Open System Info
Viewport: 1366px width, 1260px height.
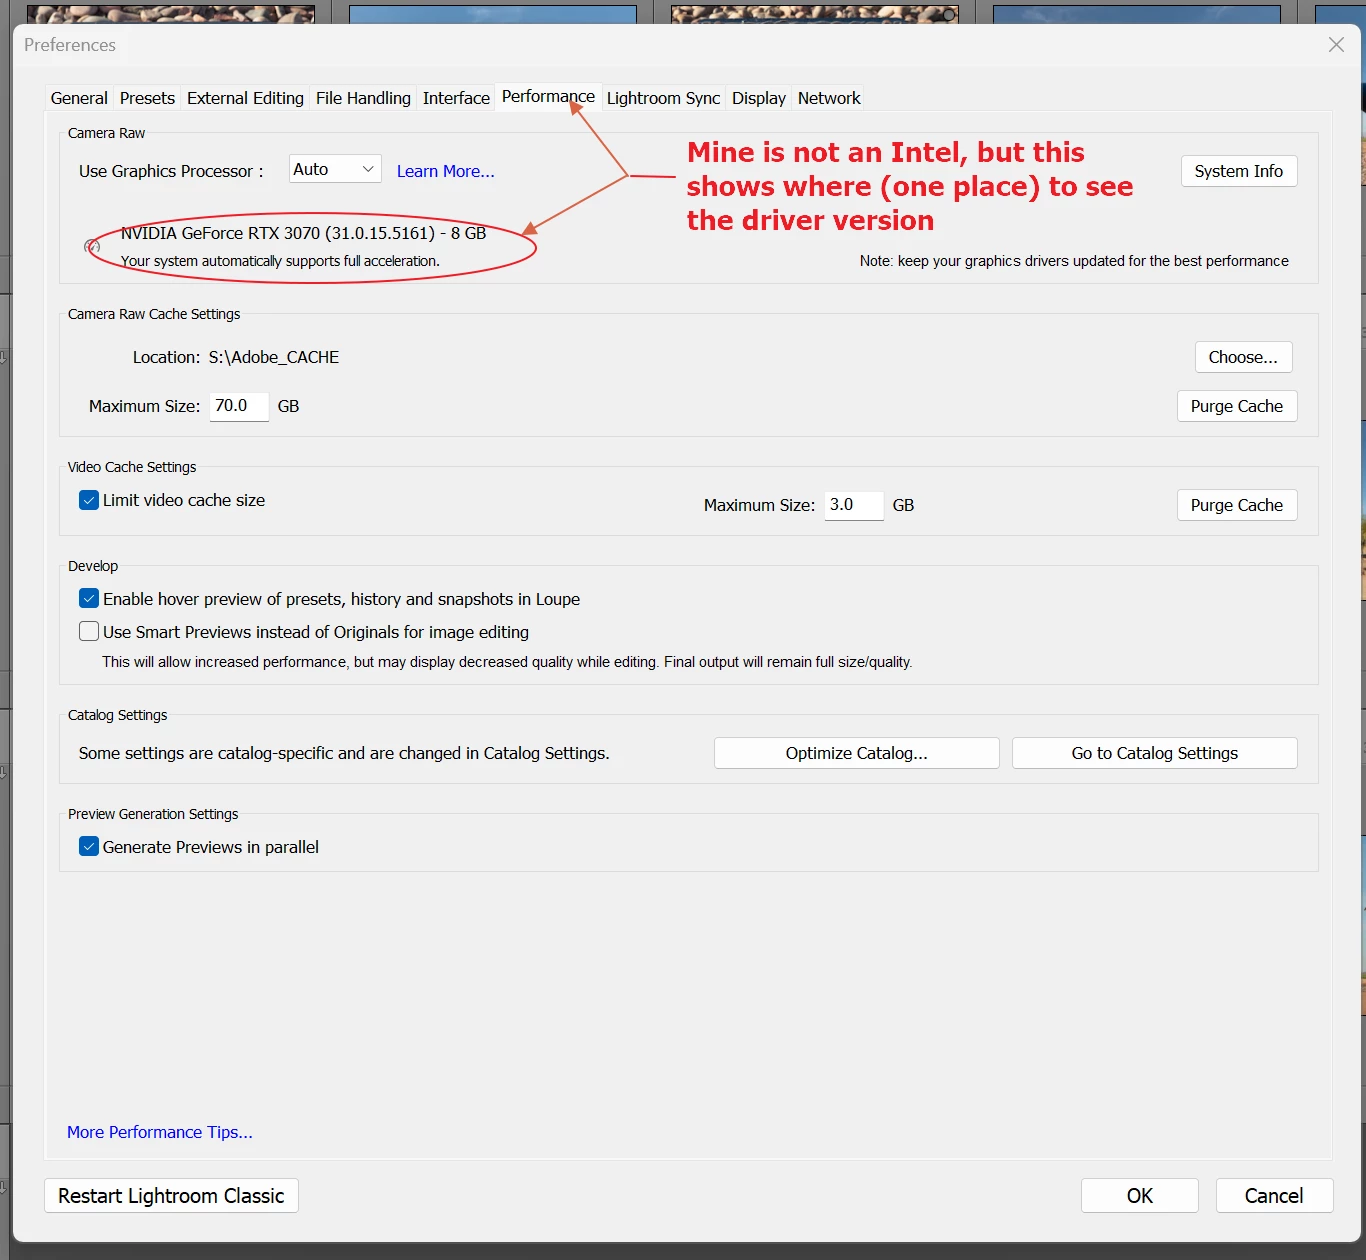[1238, 171]
